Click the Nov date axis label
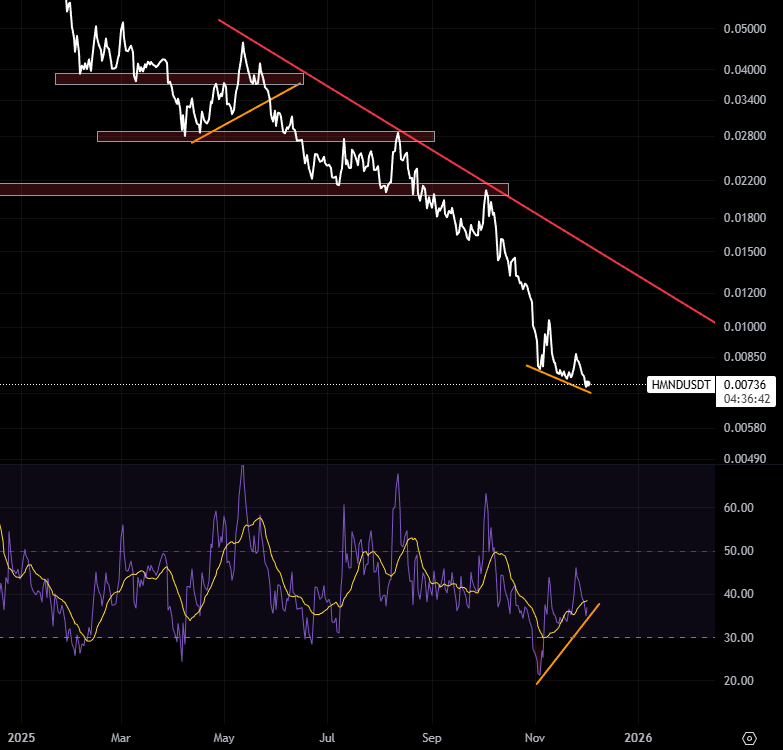Screen dimensions: 783x750 [535, 738]
